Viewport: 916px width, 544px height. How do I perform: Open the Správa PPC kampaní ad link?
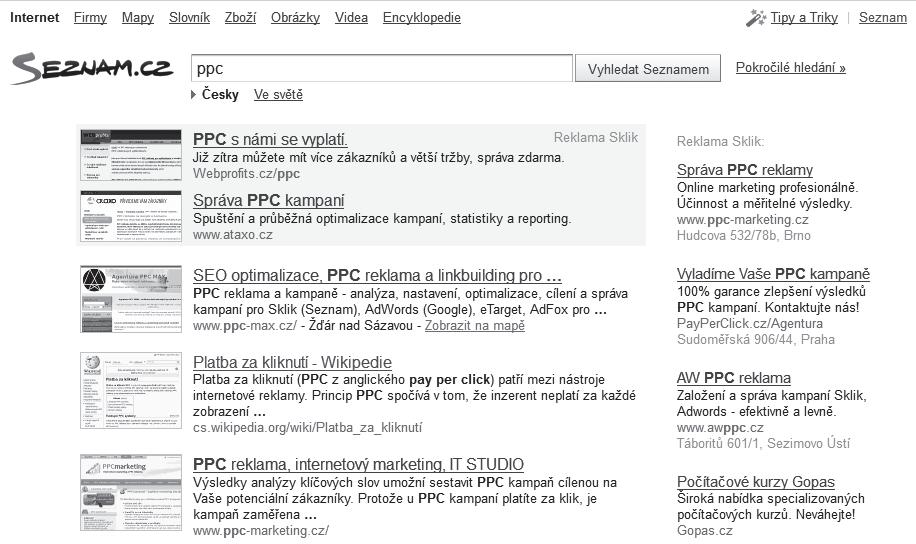click(x=269, y=200)
